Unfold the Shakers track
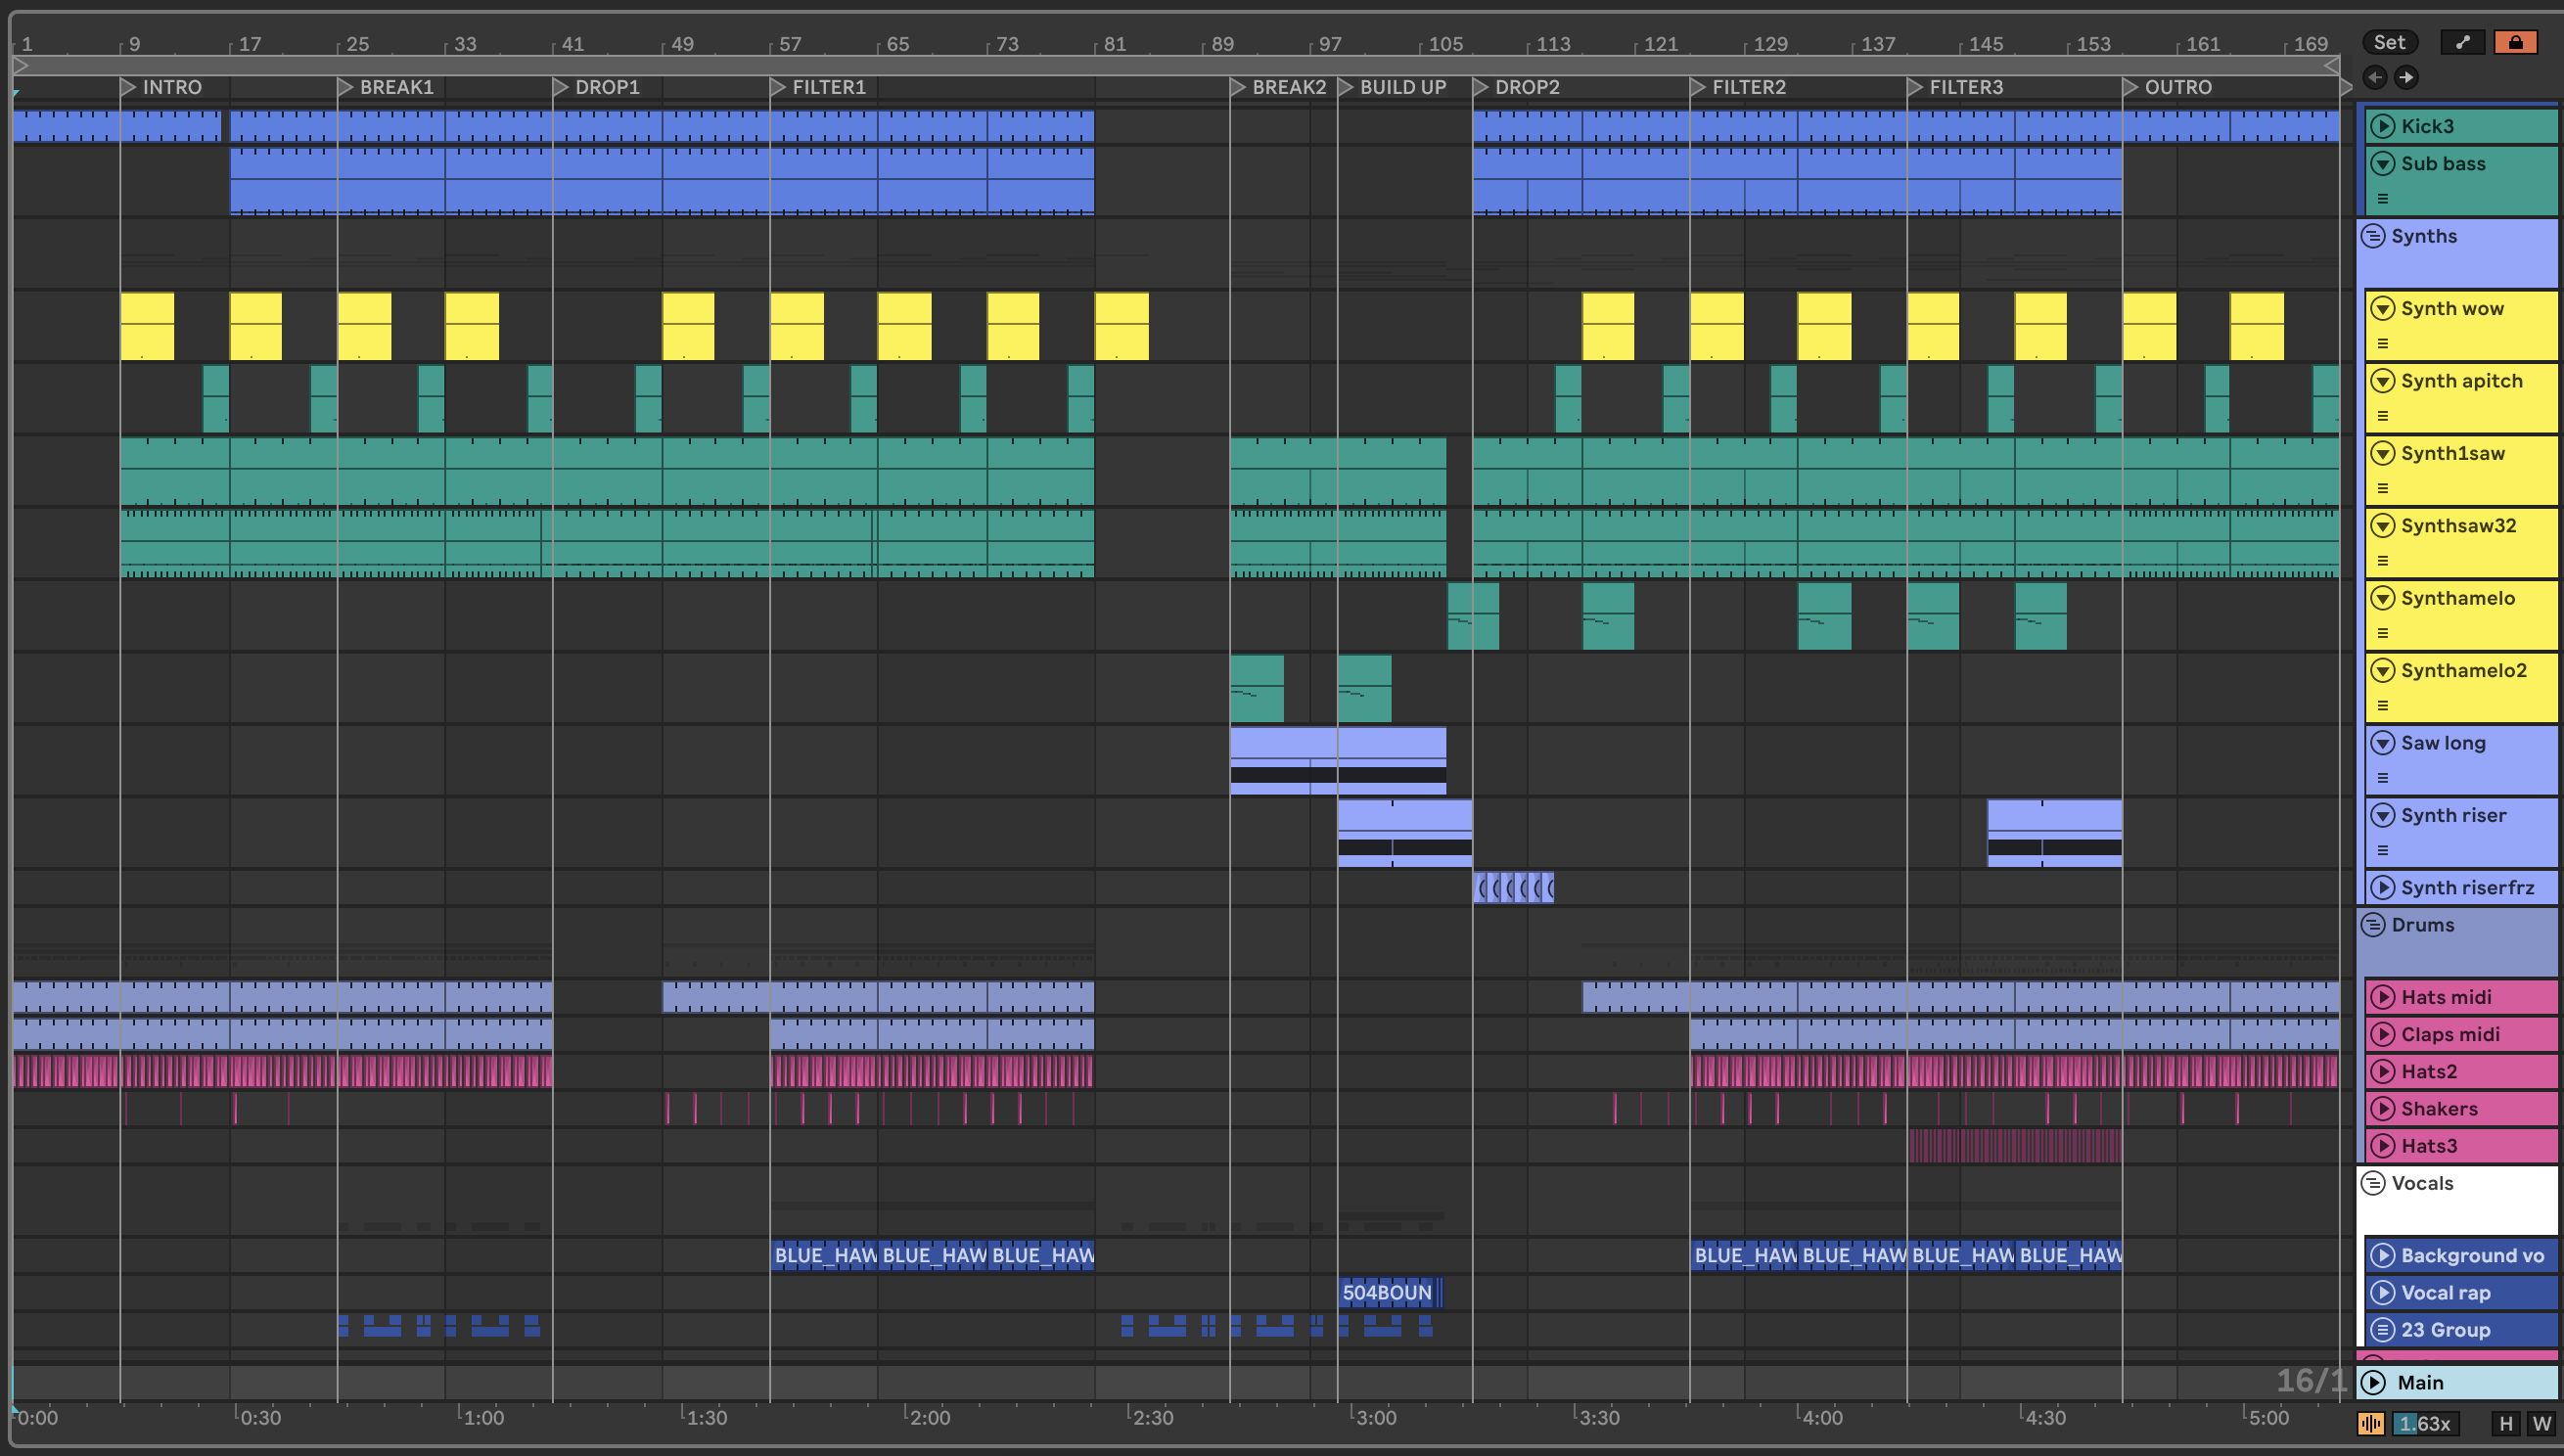The image size is (2564, 1456). 2383,1109
